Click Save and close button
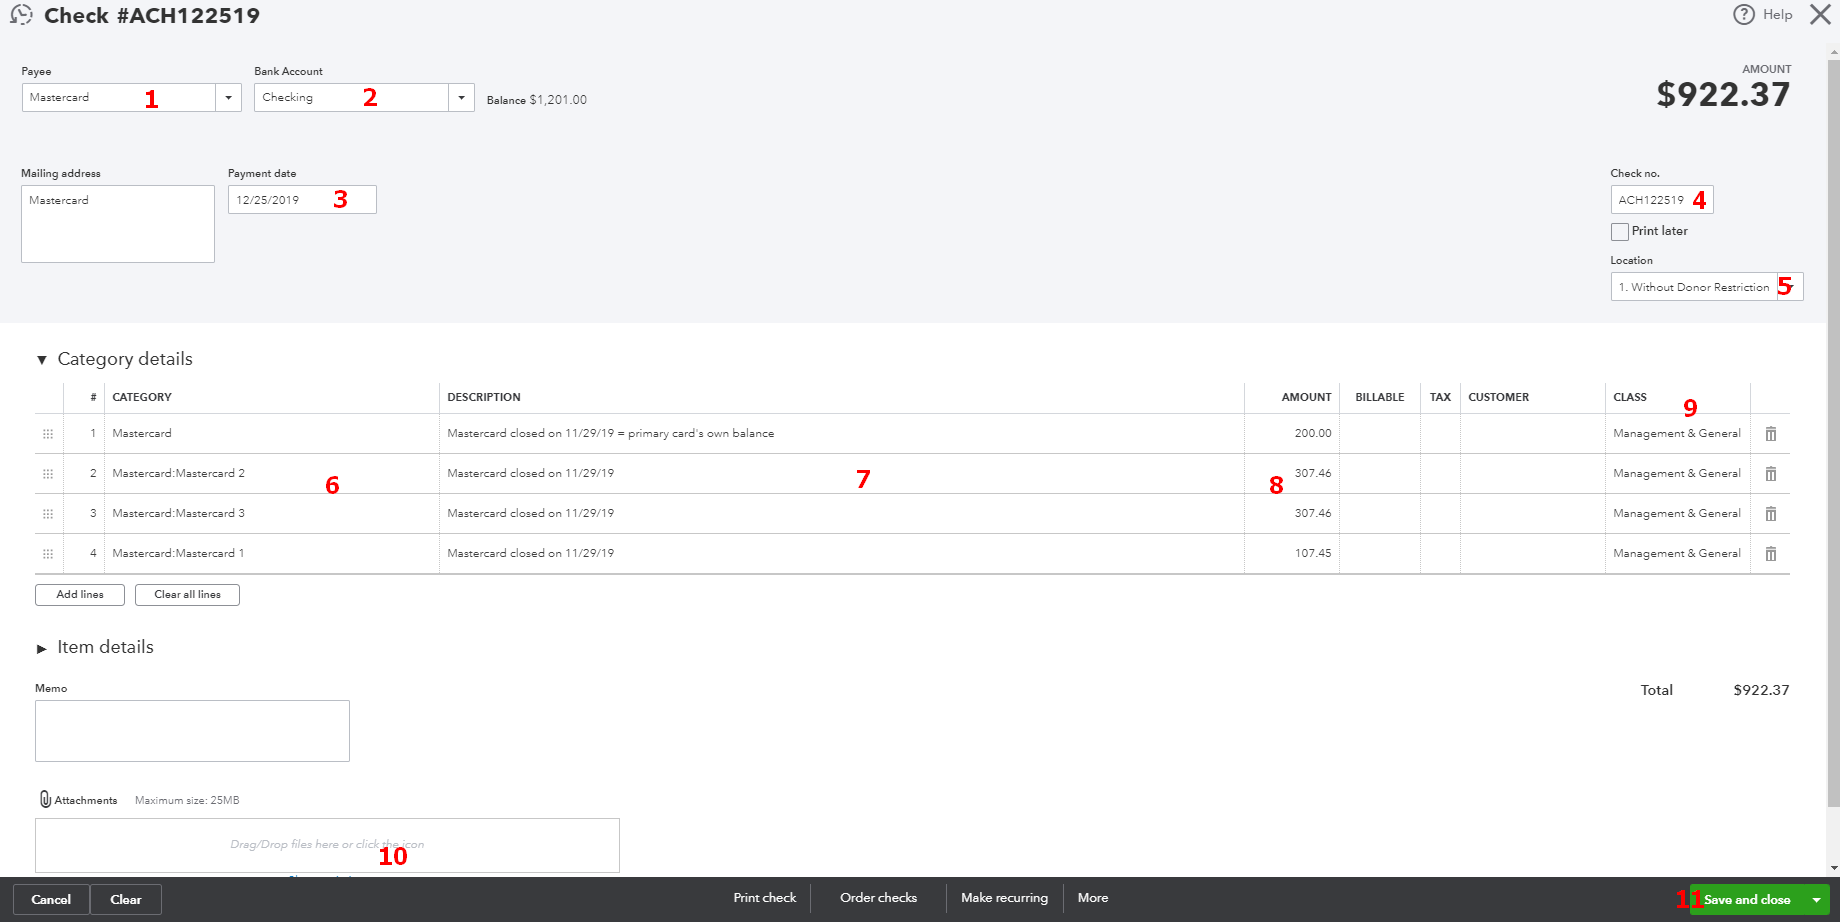1840x922 pixels. [x=1747, y=900]
